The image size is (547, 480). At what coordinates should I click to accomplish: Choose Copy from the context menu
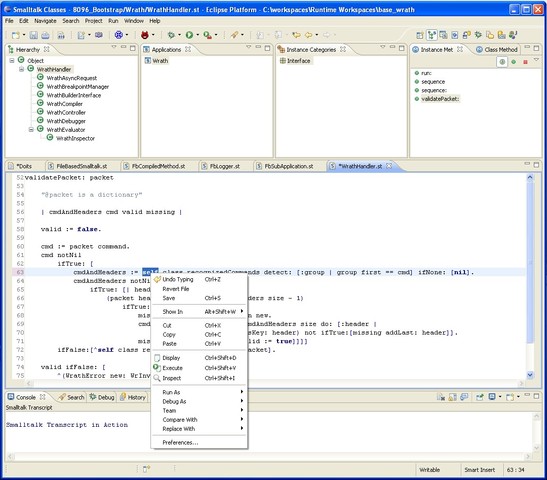pos(199,335)
